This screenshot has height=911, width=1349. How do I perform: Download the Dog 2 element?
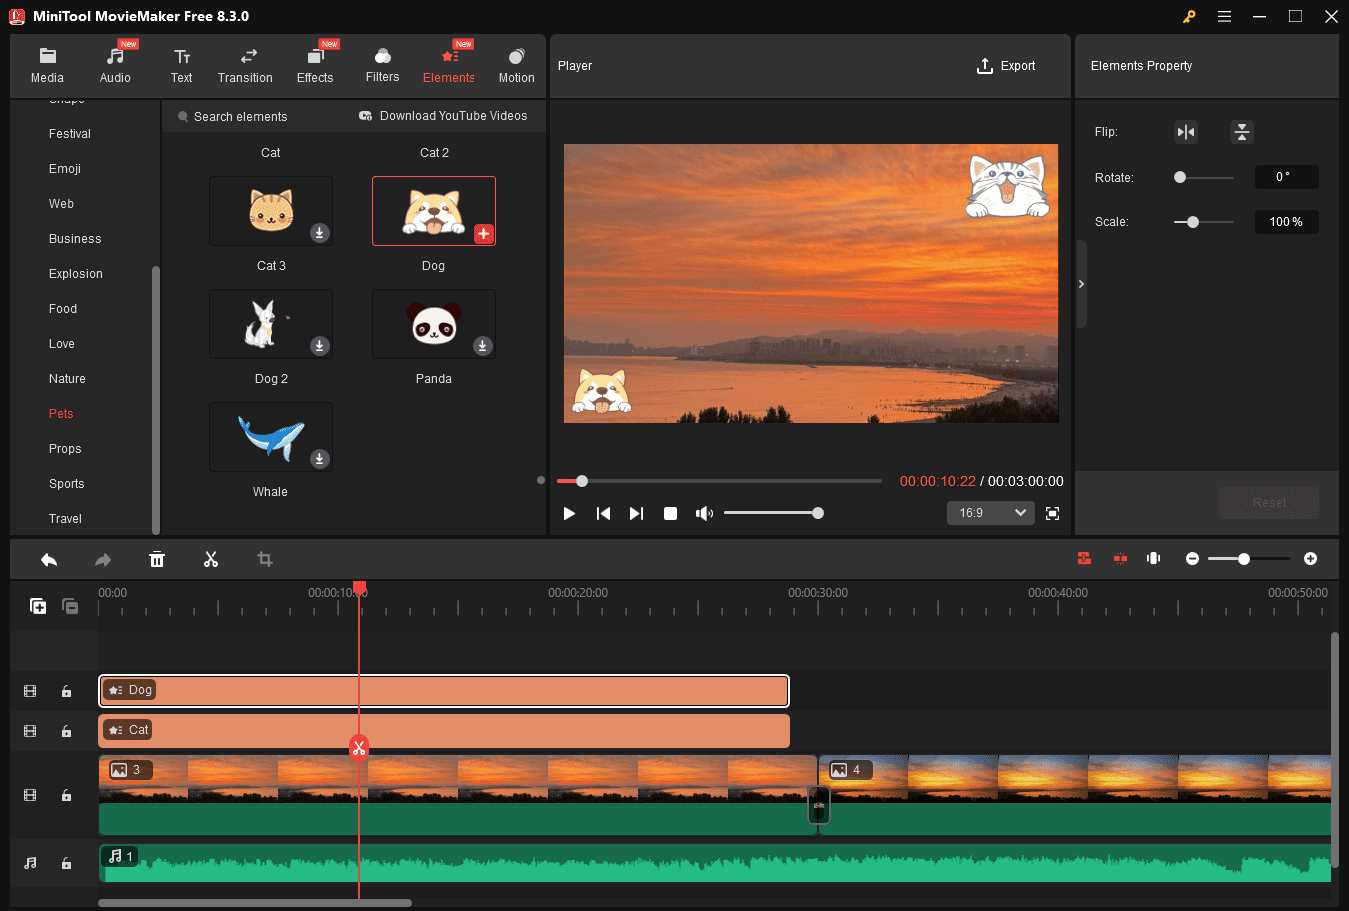(x=319, y=346)
